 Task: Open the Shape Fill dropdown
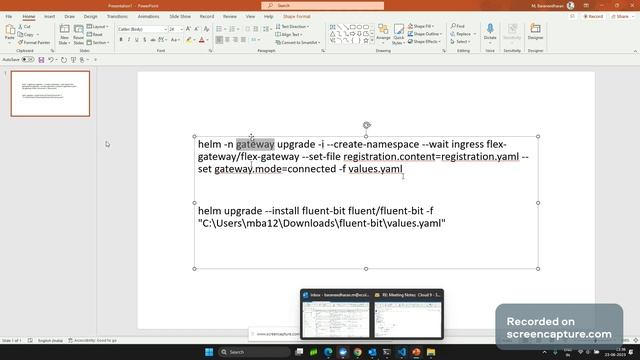tap(421, 26)
